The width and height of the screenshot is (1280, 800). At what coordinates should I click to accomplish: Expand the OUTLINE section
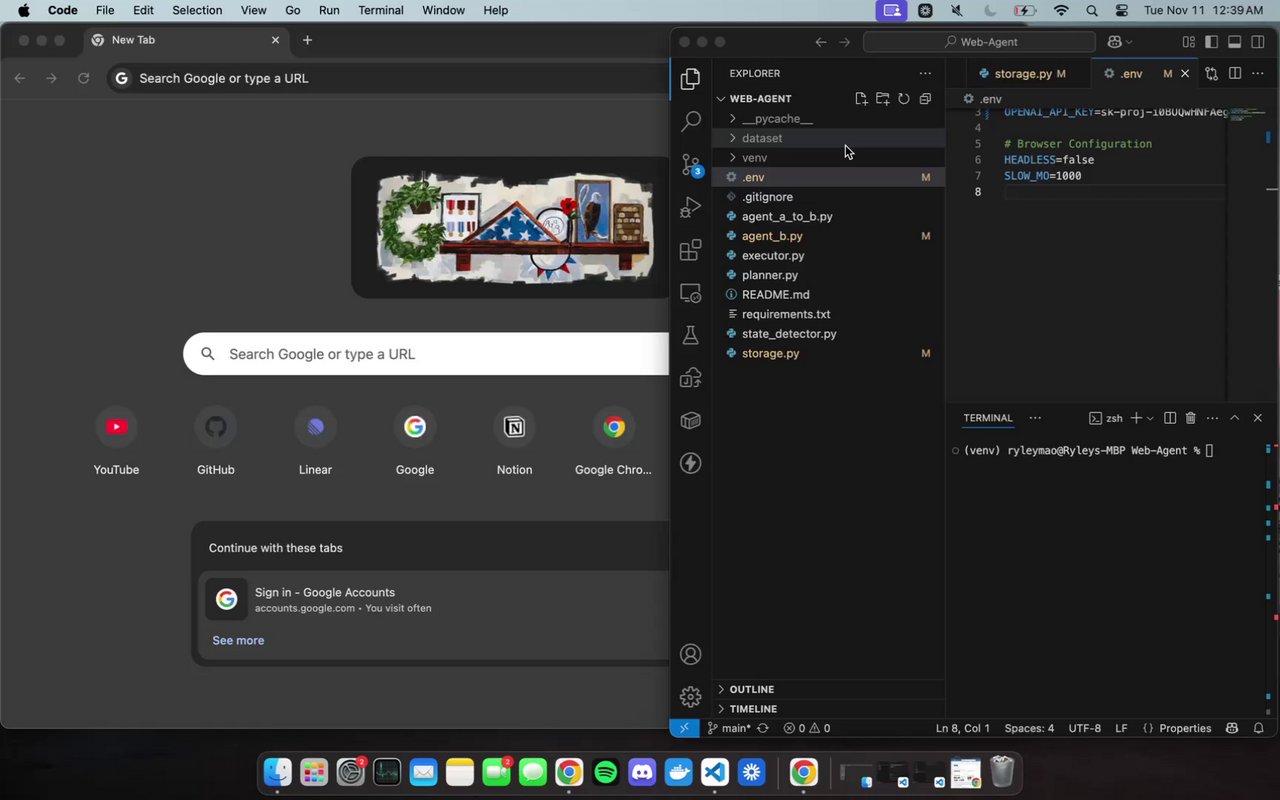(x=751, y=689)
